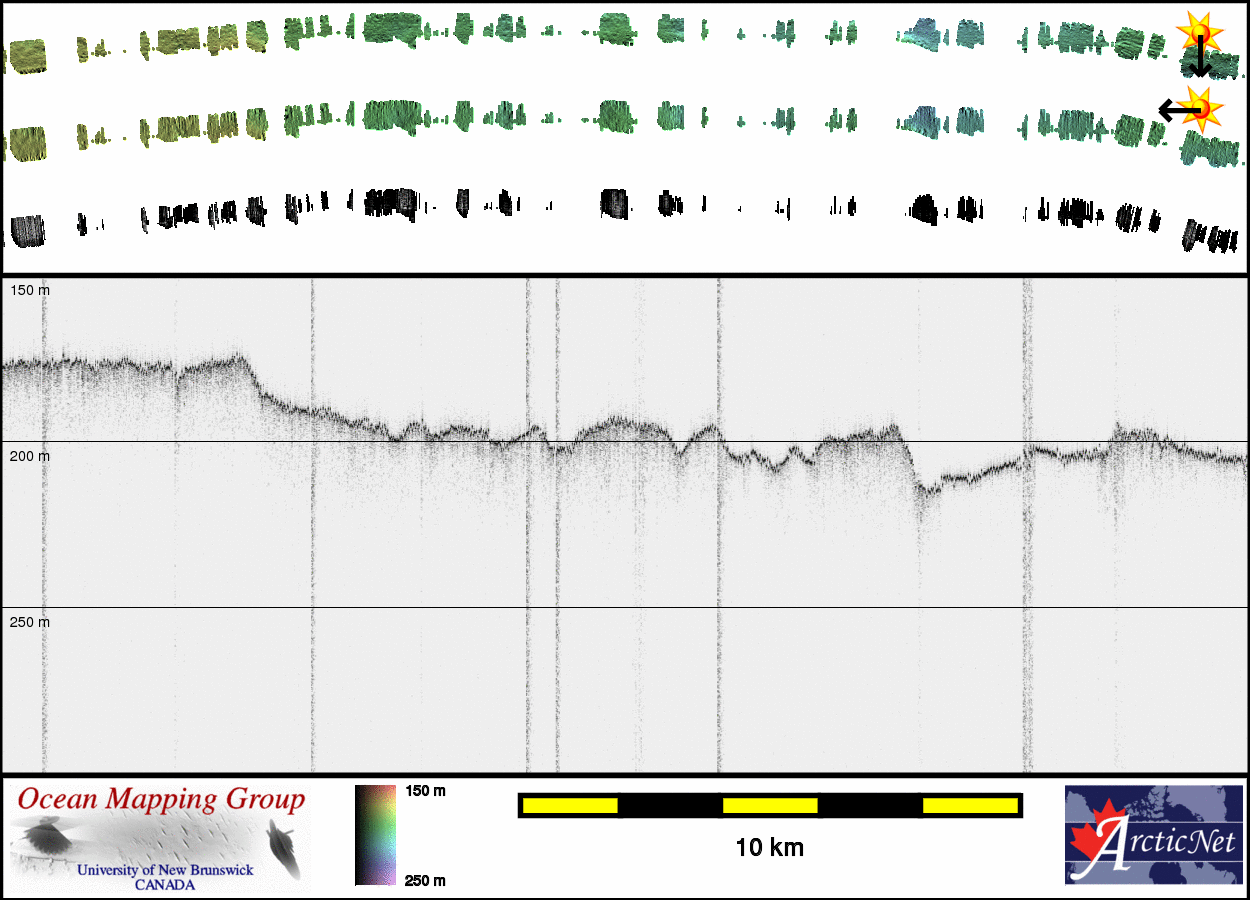Click the leftmost yellow scale bar segment

(x=570, y=805)
